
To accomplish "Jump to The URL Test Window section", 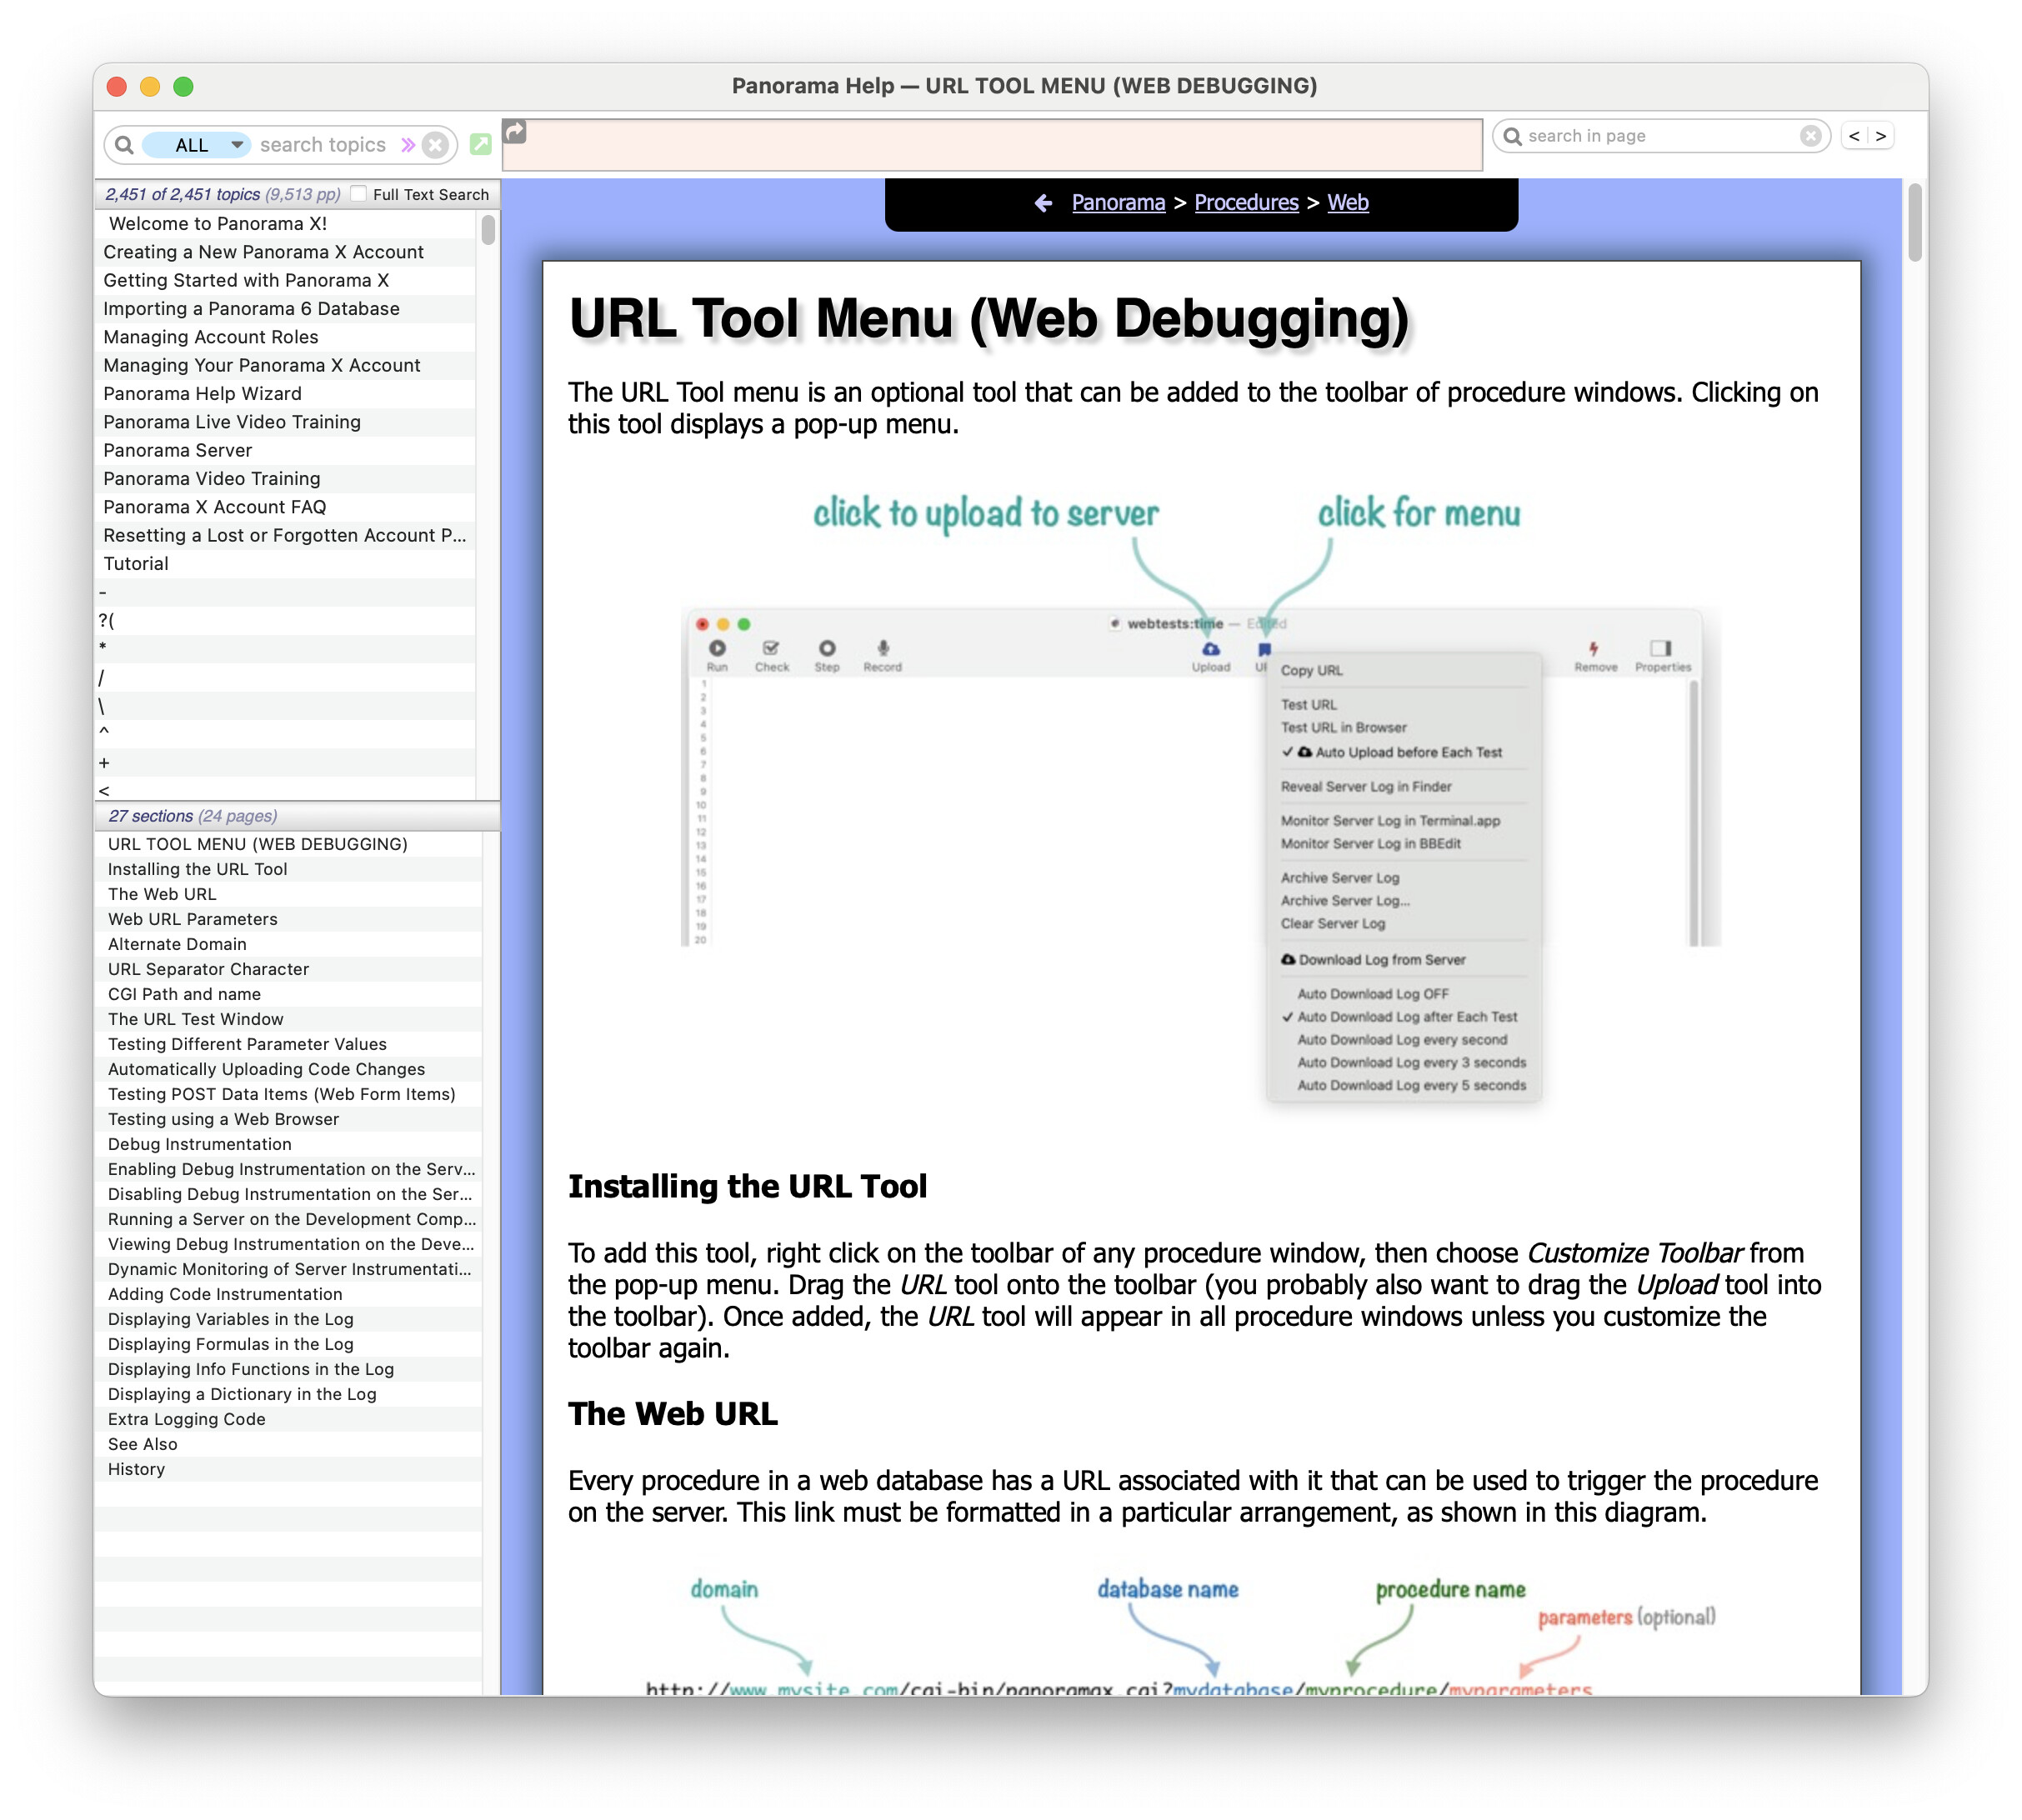I will click(195, 1019).
